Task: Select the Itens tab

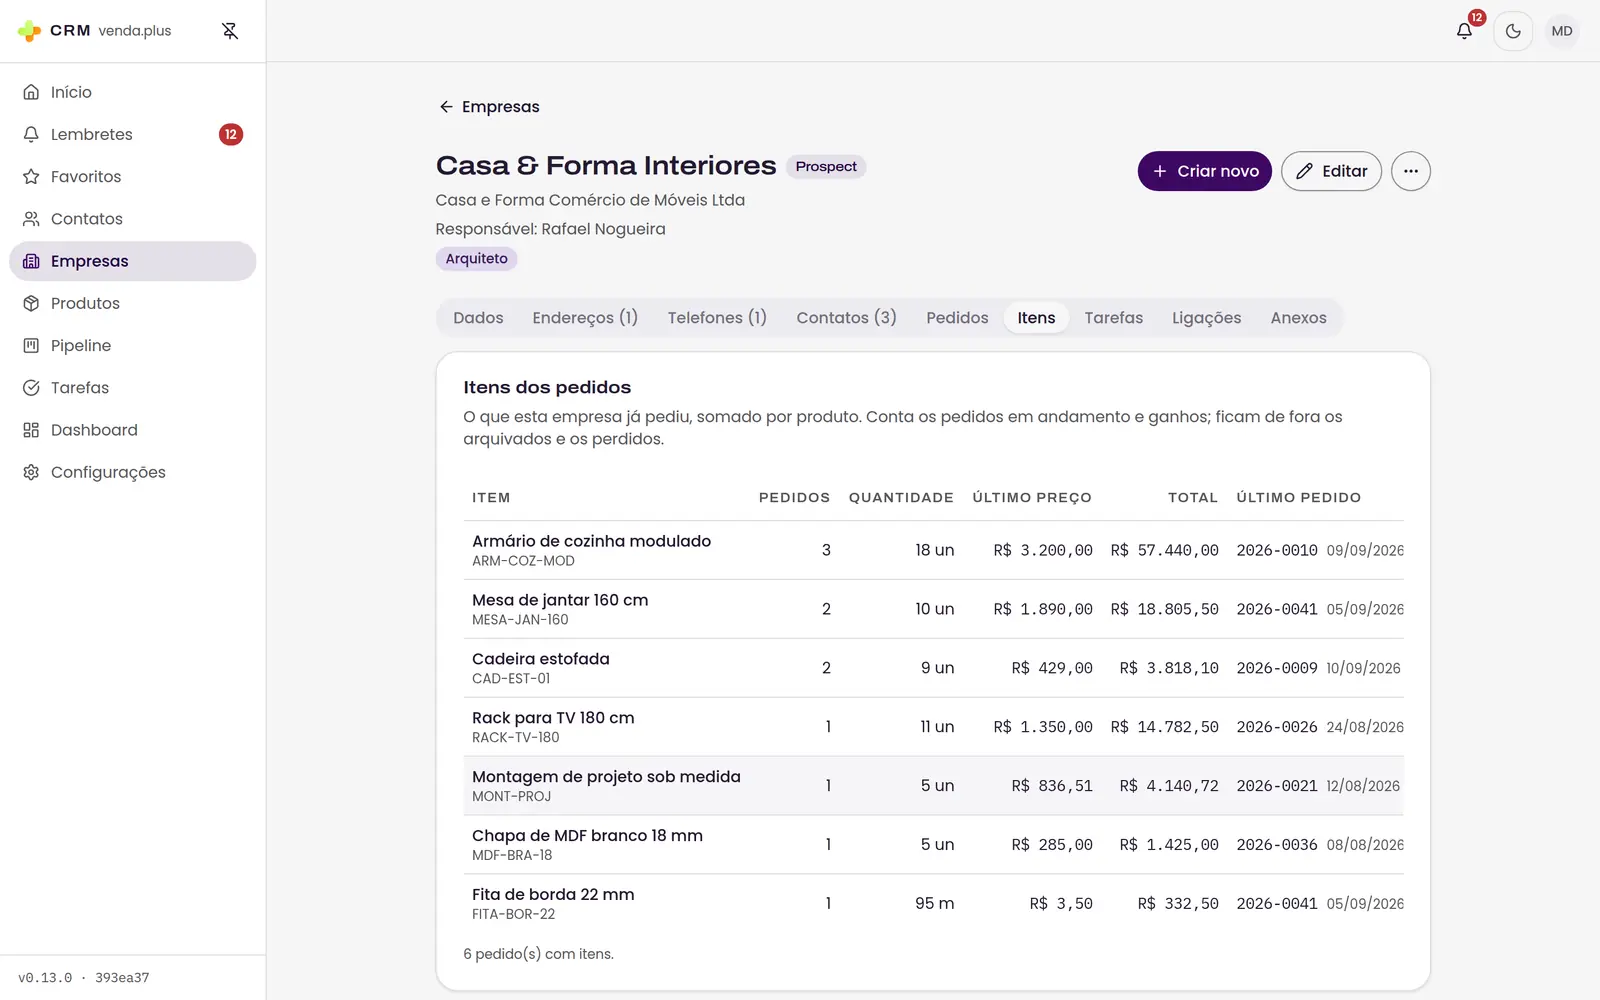Action: click(1036, 318)
